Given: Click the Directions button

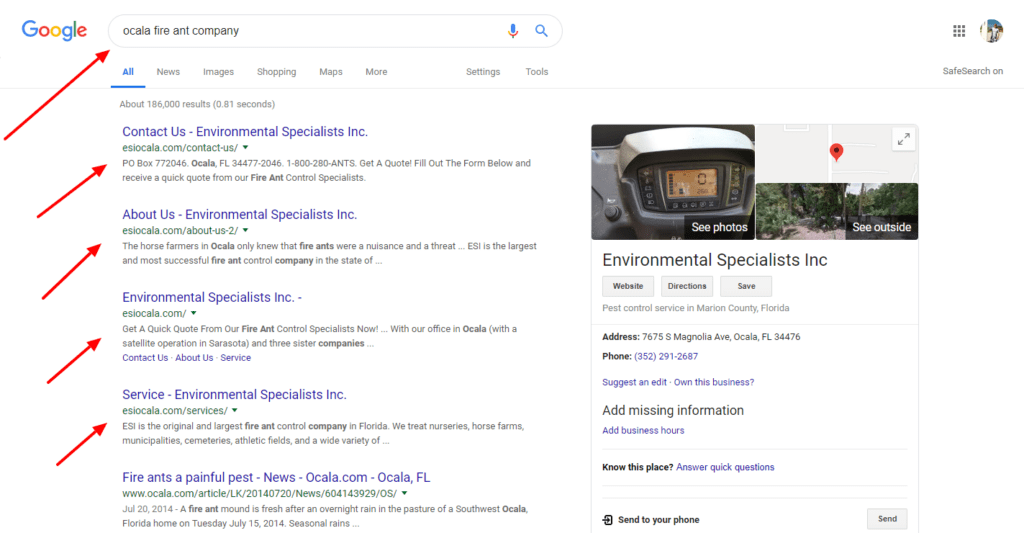Looking at the screenshot, I should coord(687,286).
